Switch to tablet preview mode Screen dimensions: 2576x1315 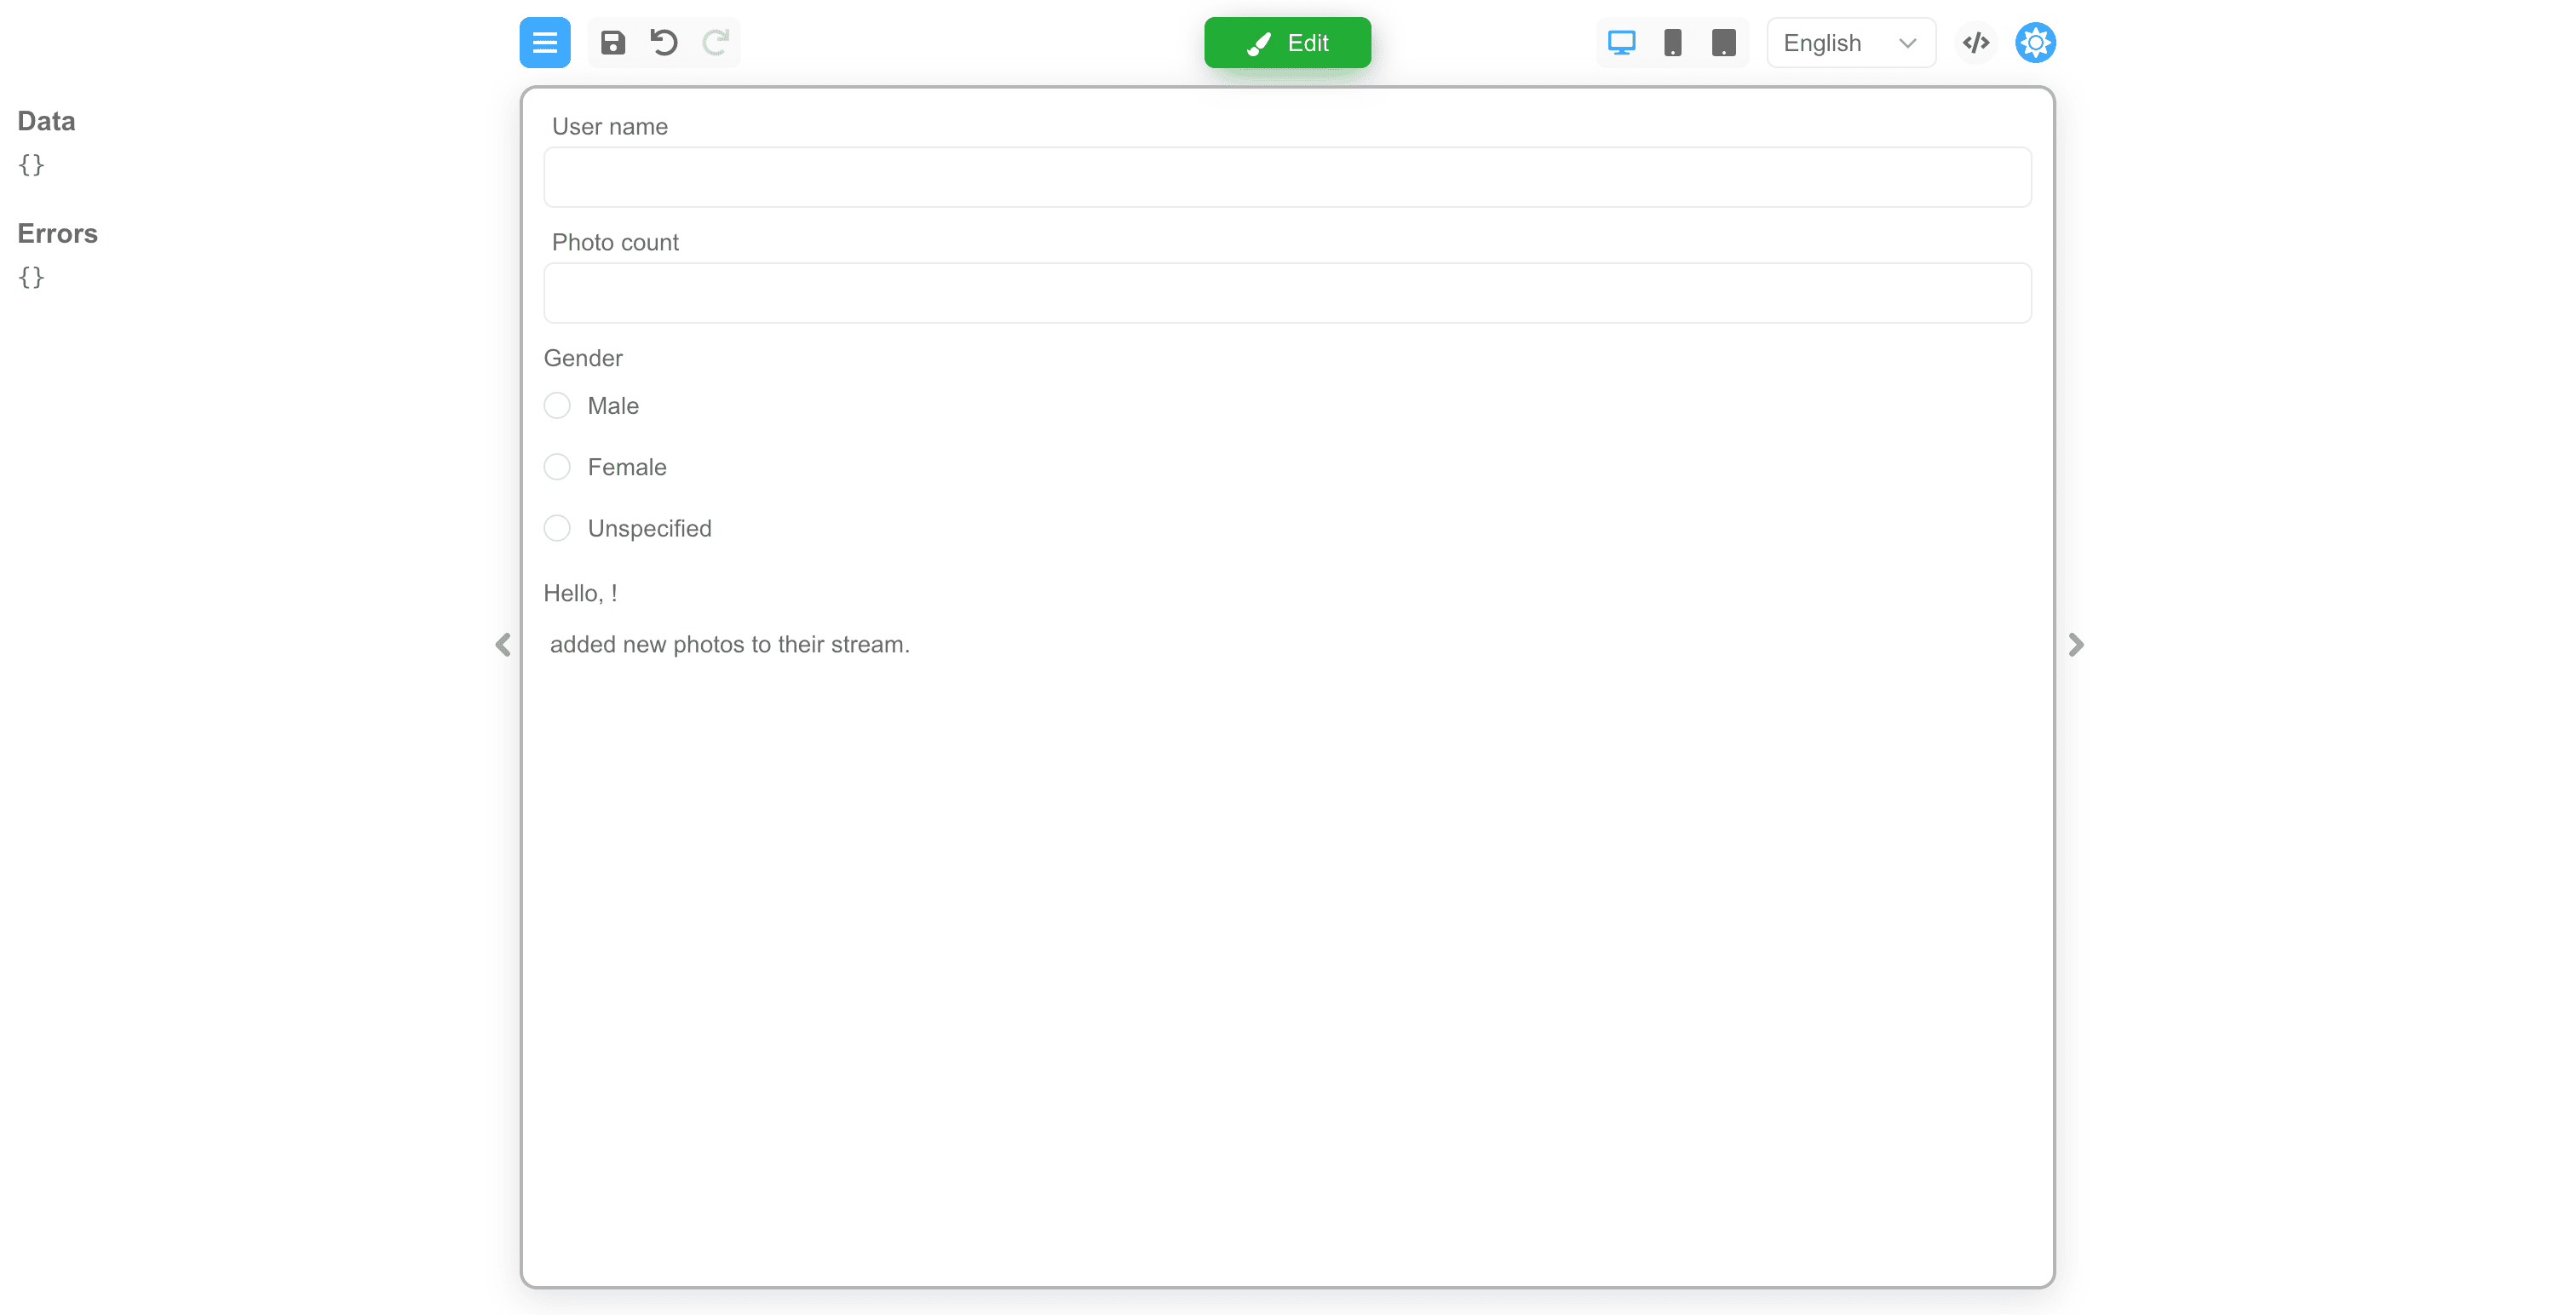(1723, 43)
